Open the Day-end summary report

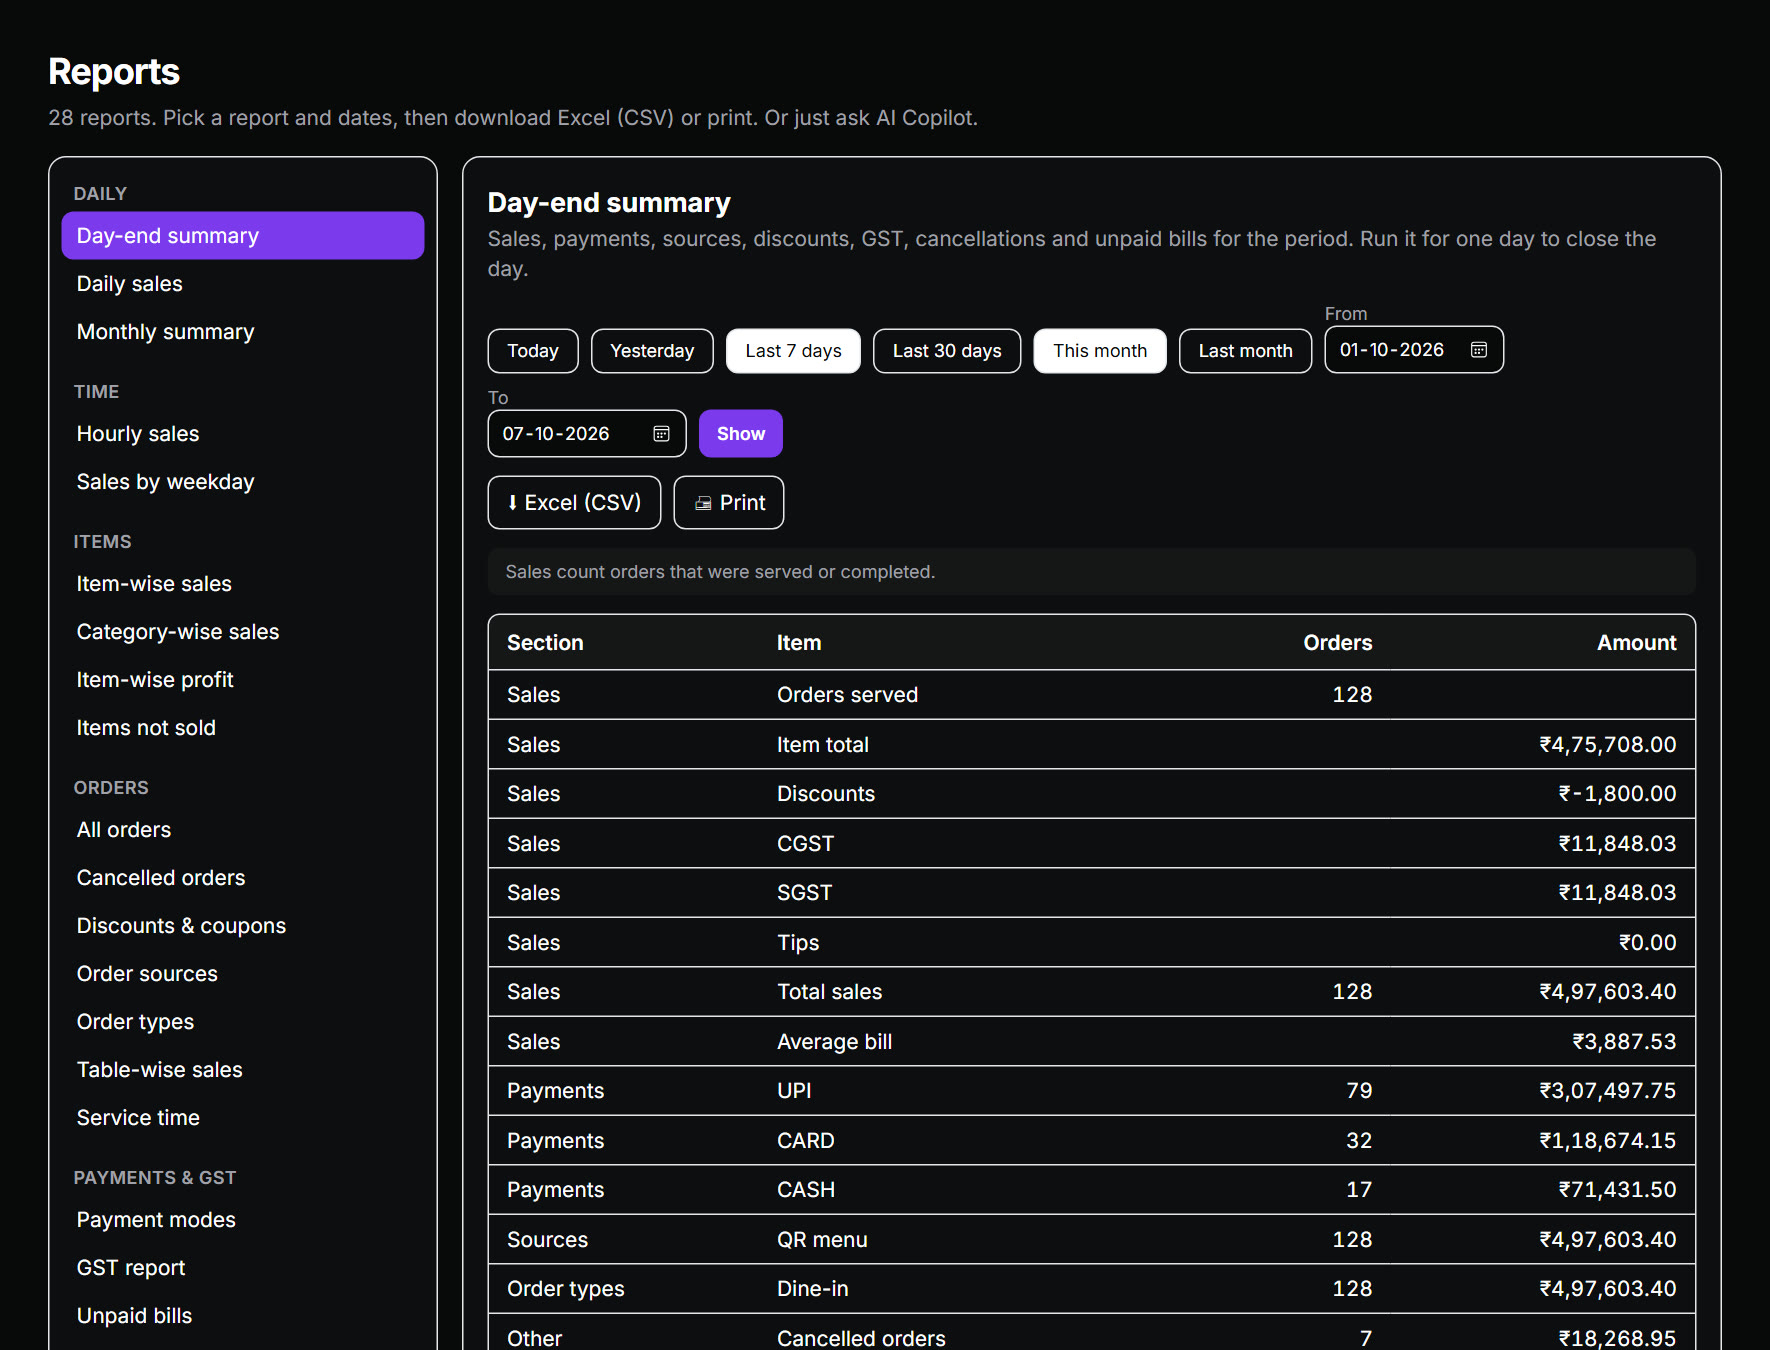click(x=243, y=236)
